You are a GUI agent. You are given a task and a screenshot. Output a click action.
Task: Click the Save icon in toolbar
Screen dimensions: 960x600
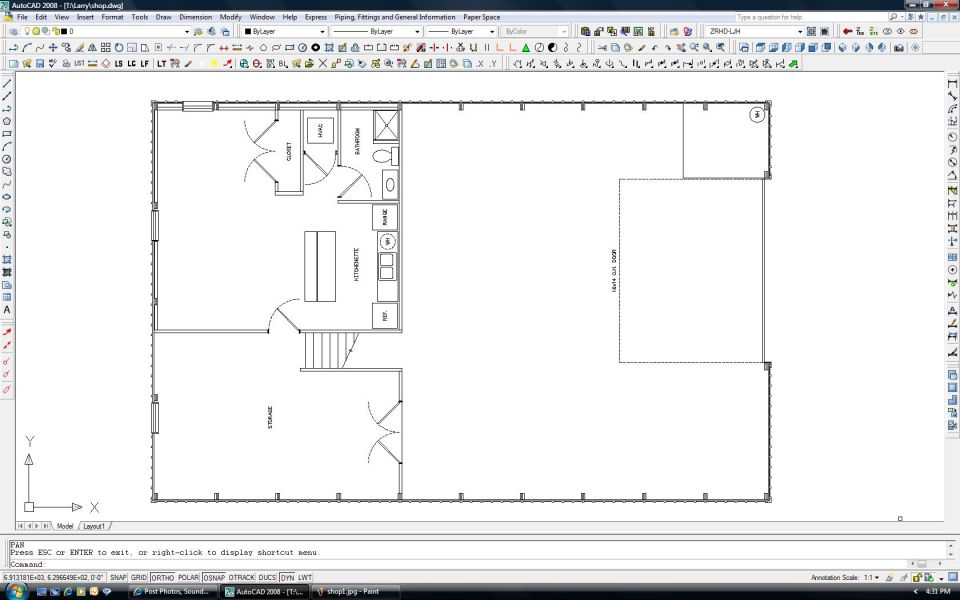[x=40, y=63]
